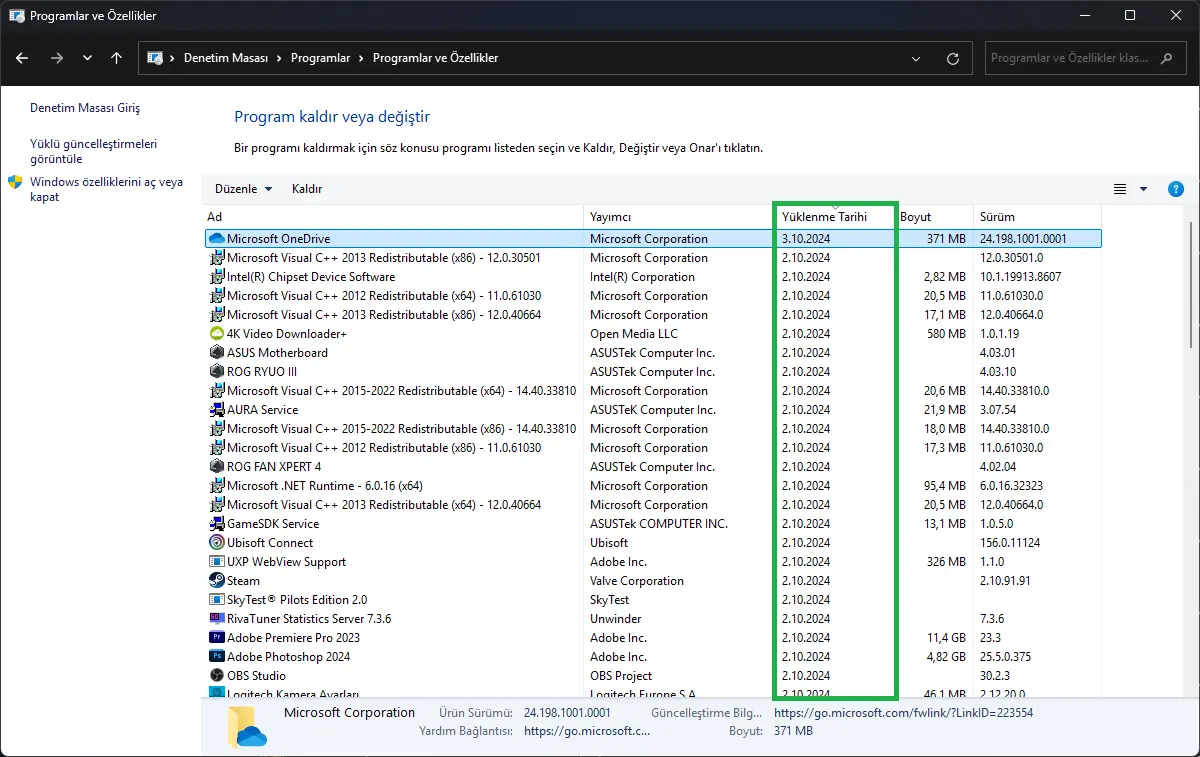Click the address bar control panel icon
Screen dimensions: 1200x757
[155, 58]
